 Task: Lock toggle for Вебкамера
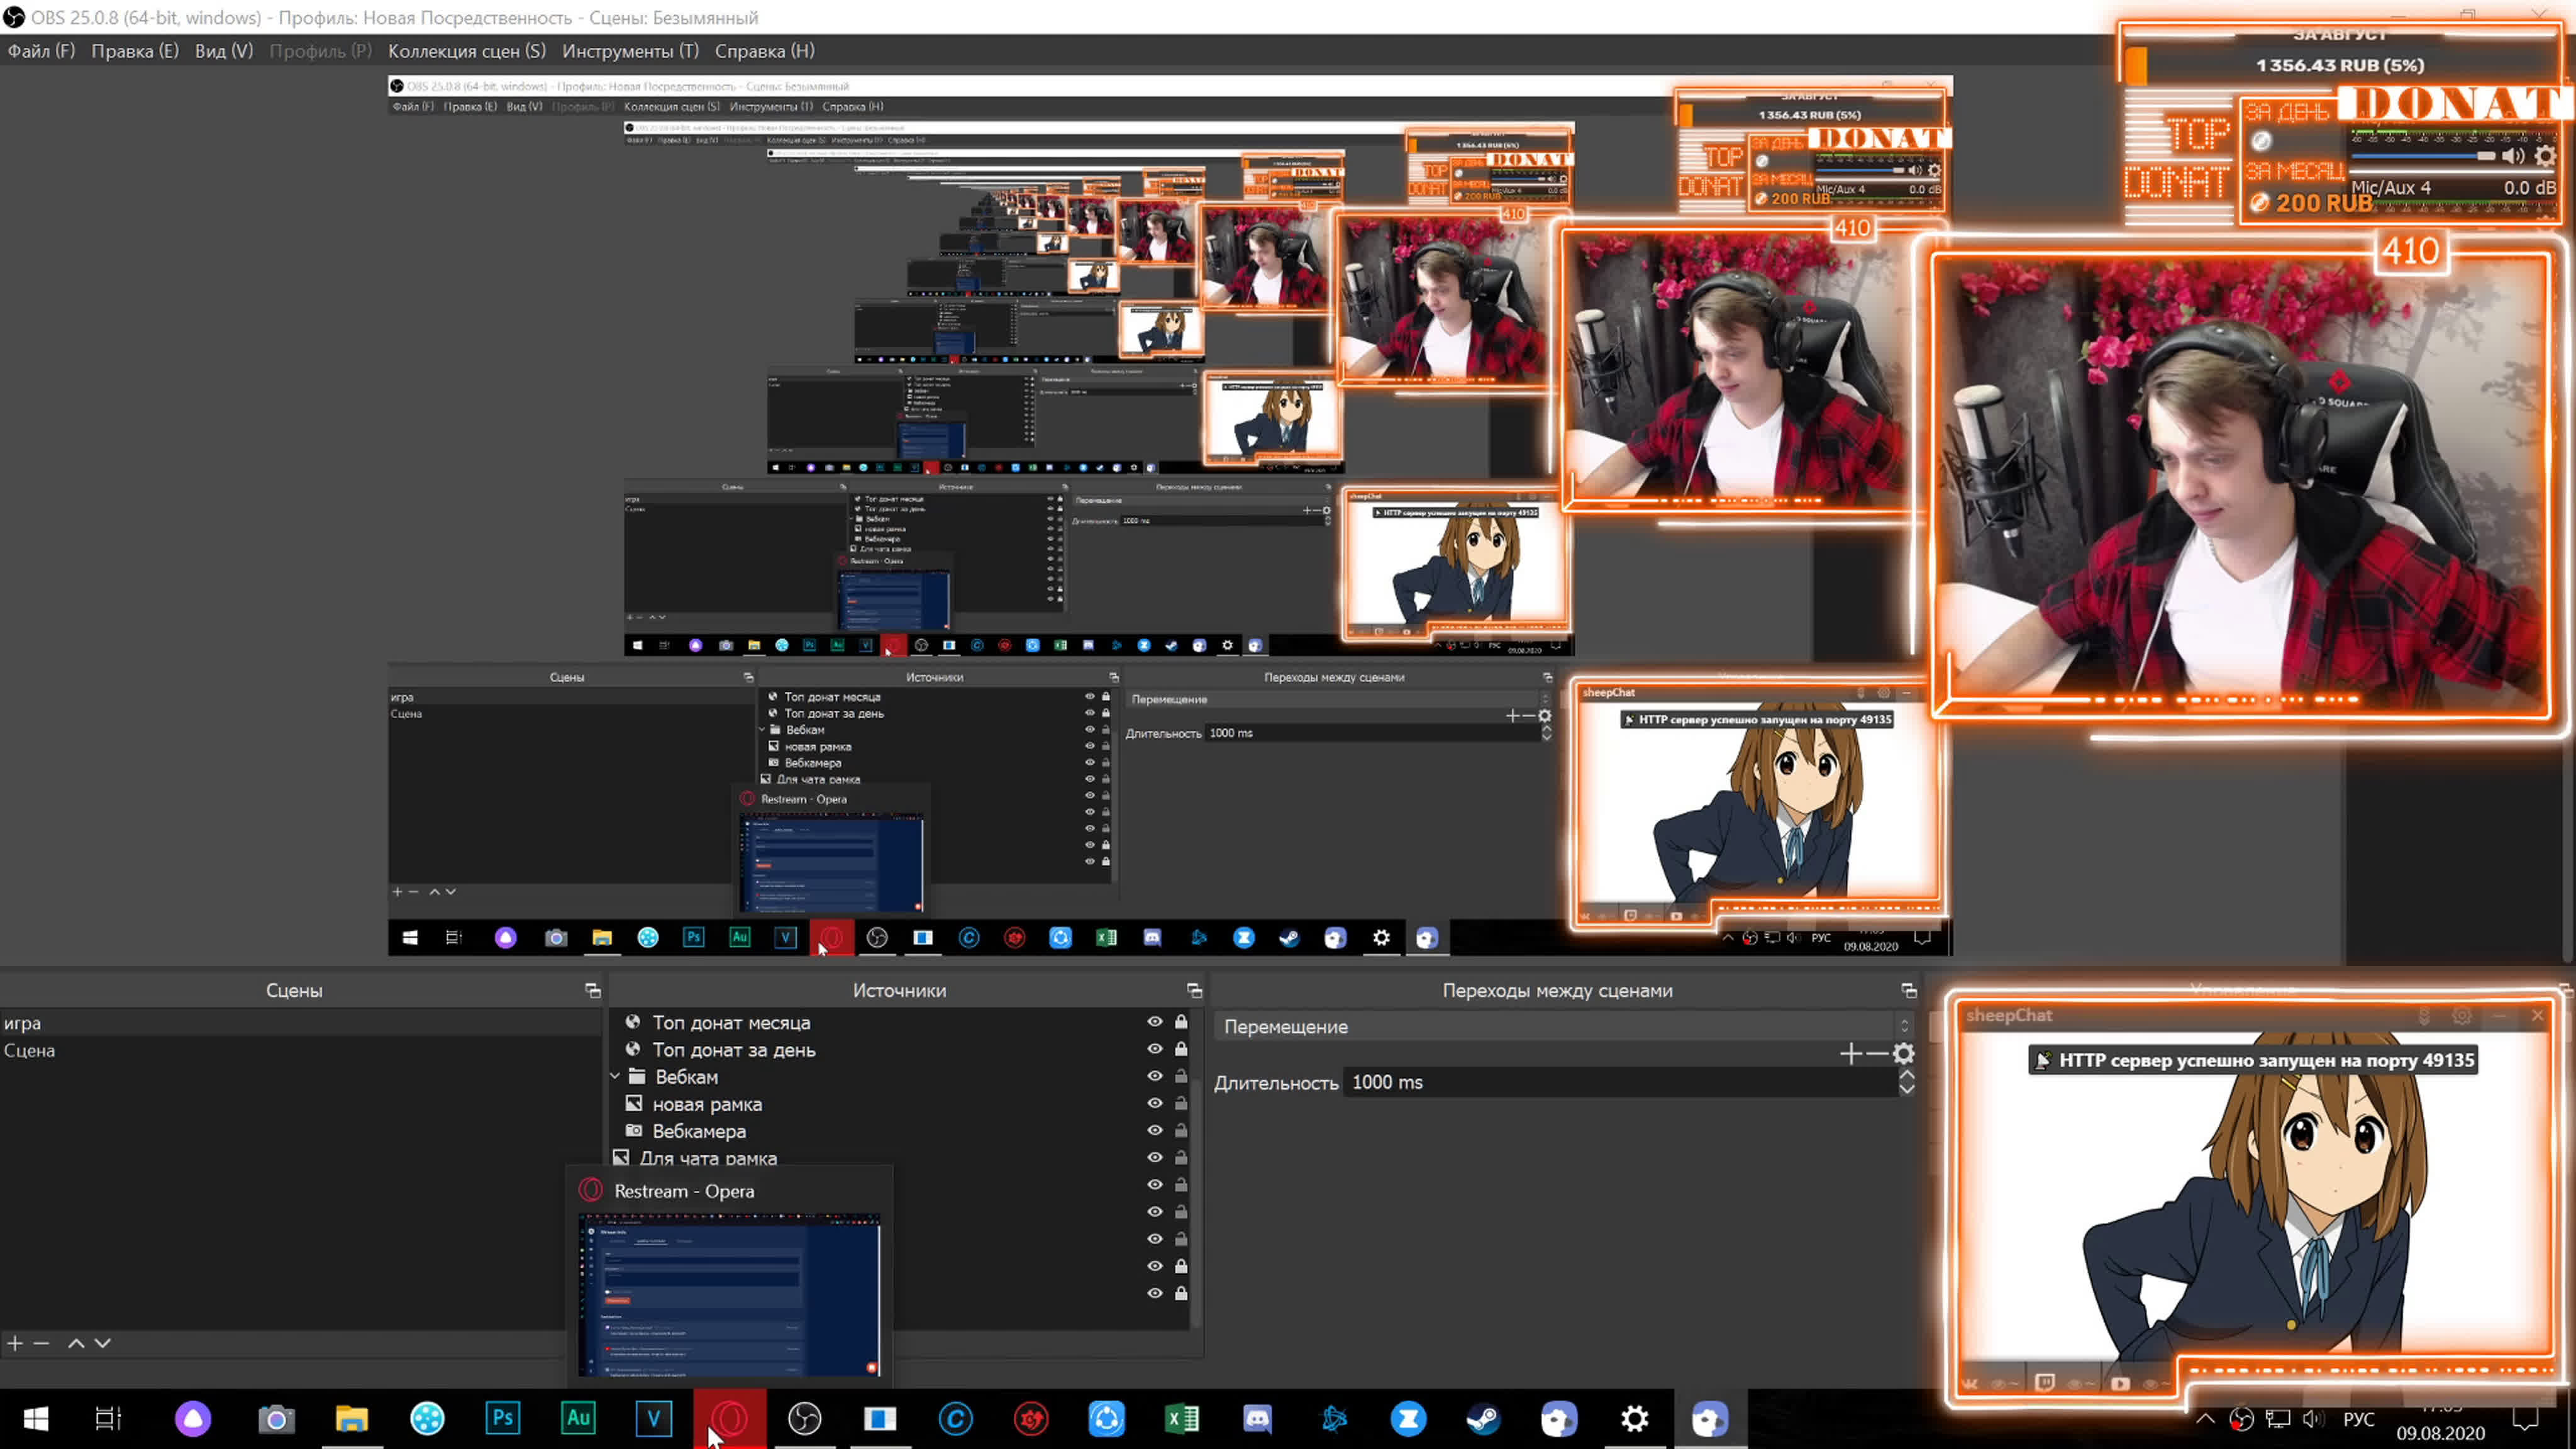tap(1181, 1130)
